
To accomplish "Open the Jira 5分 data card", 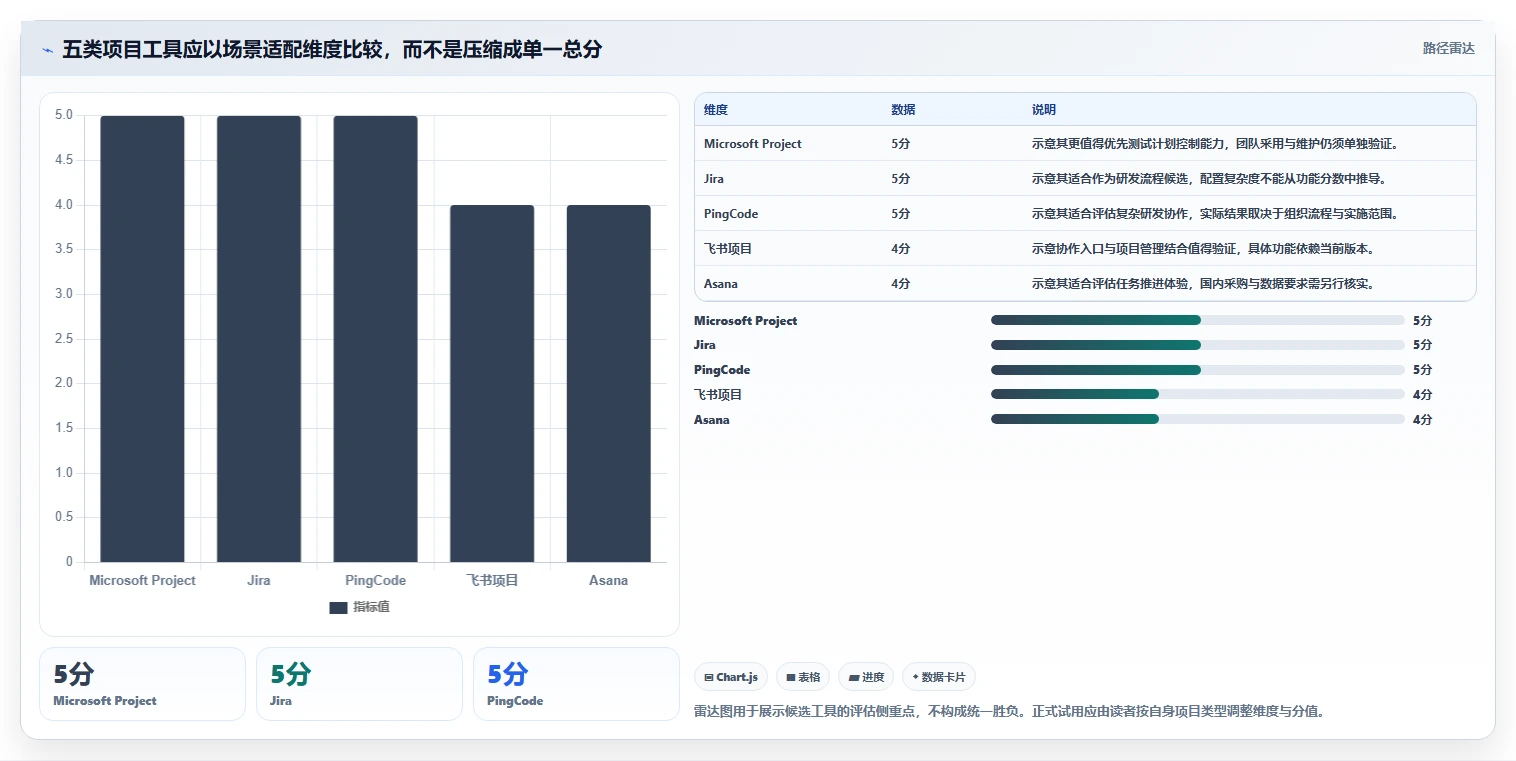I will coord(359,684).
